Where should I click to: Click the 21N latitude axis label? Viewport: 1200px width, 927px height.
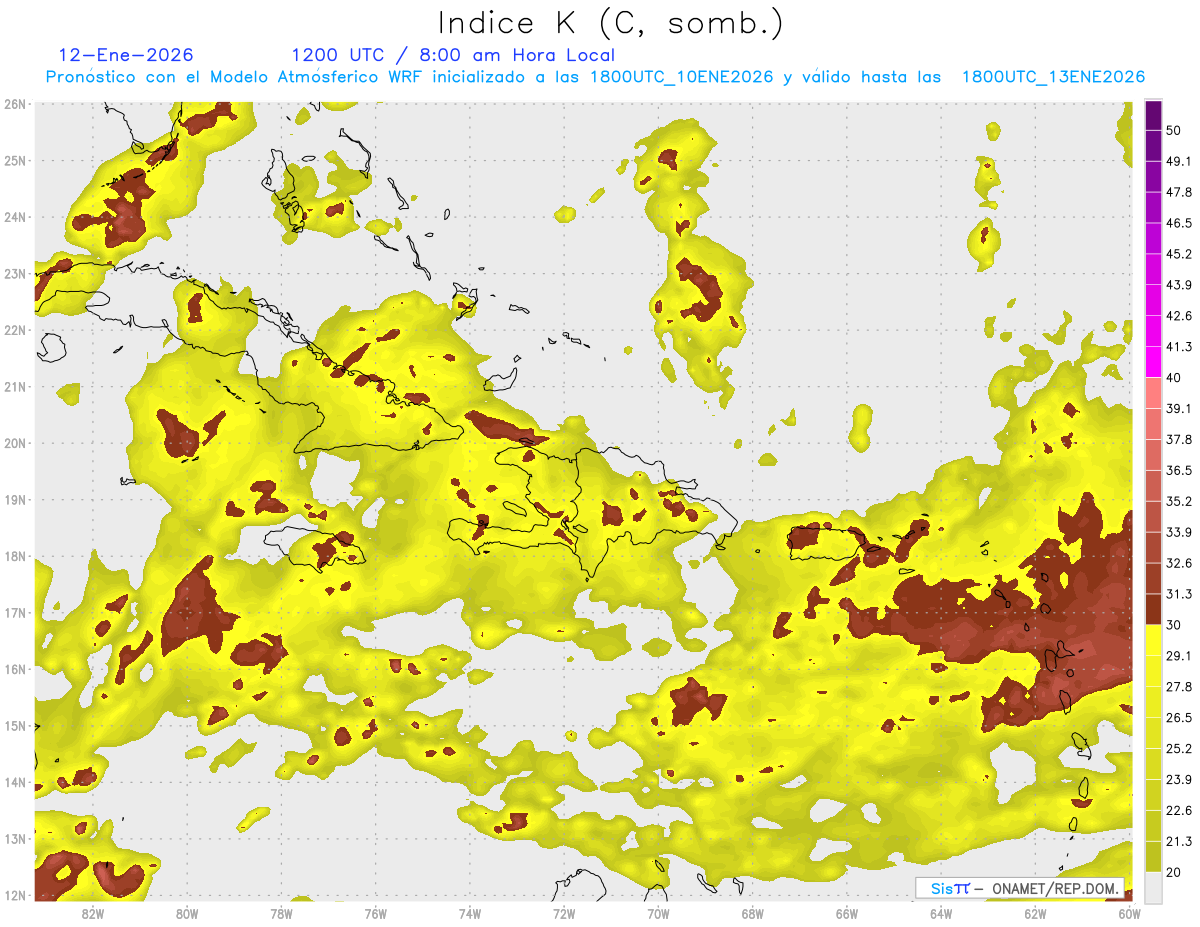click(x=15, y=386)
